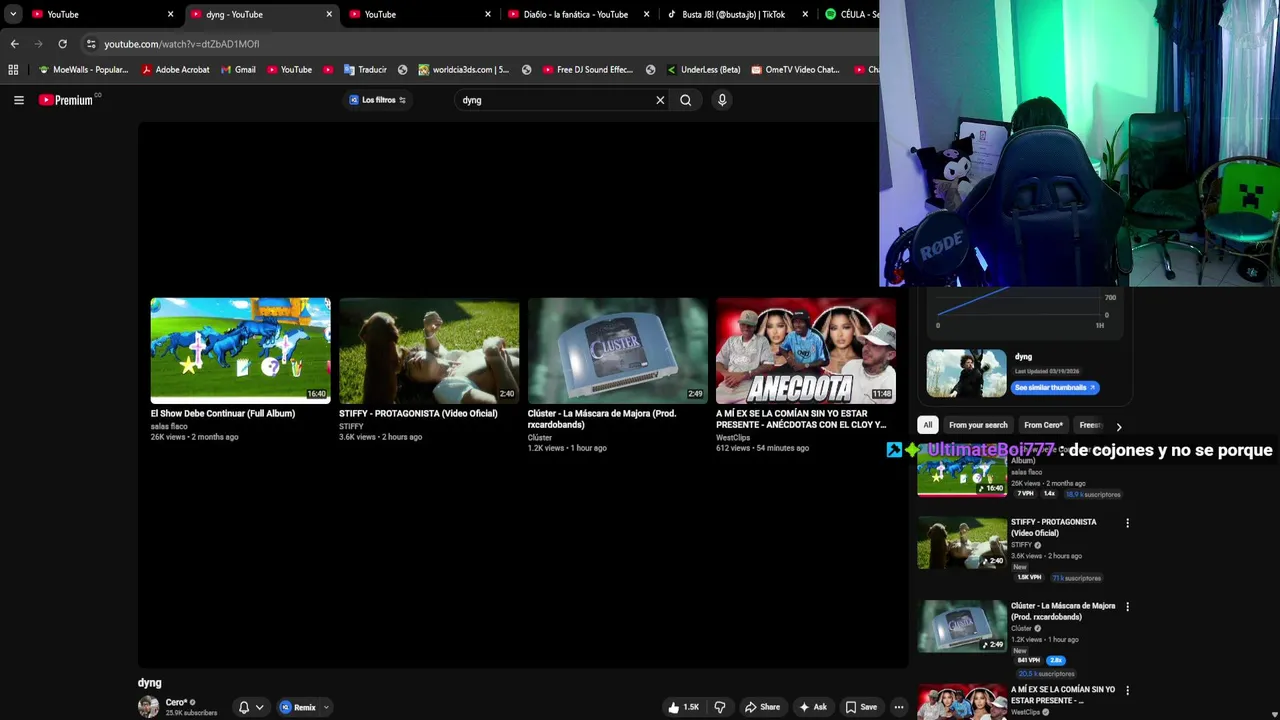
Task: Open the dyng thumbnail in stats panel
Action: click(966, 373)
